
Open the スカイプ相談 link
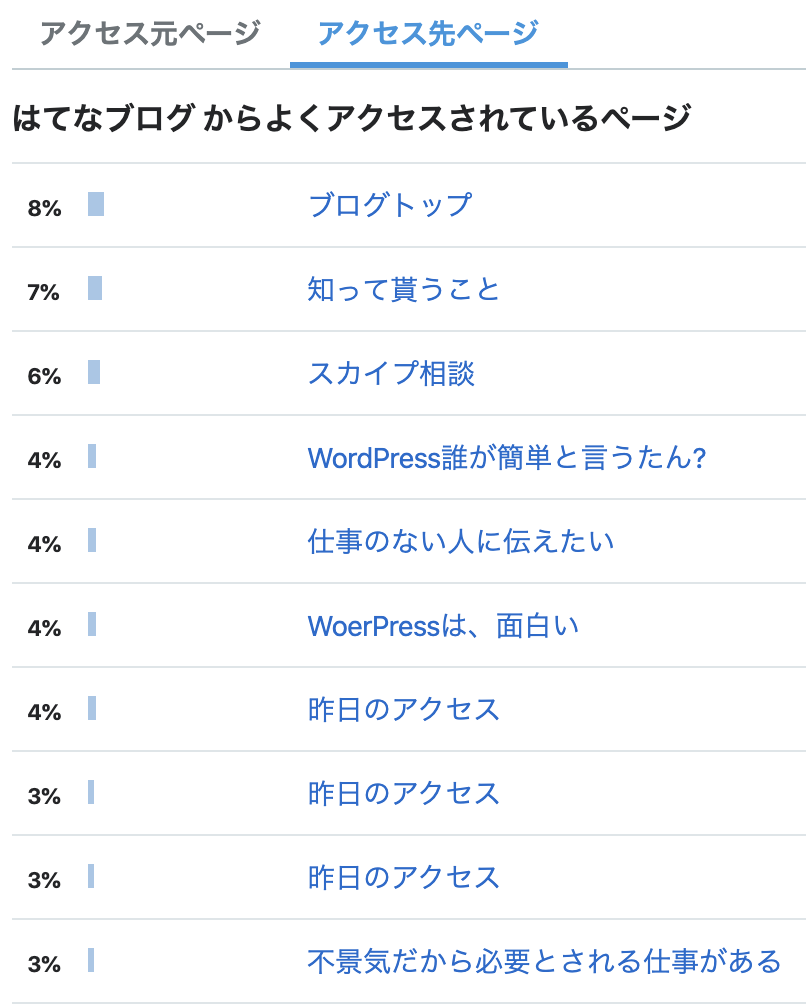tap(391, 374)
